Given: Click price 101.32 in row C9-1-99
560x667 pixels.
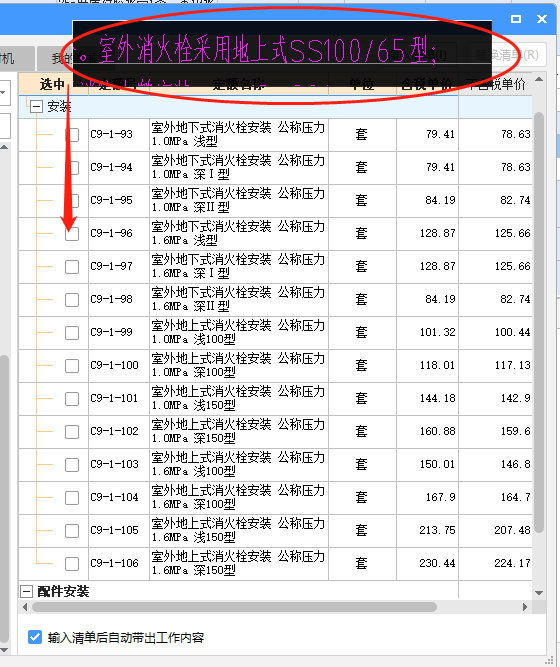Looking at the screenshot, I should (437, 332).
